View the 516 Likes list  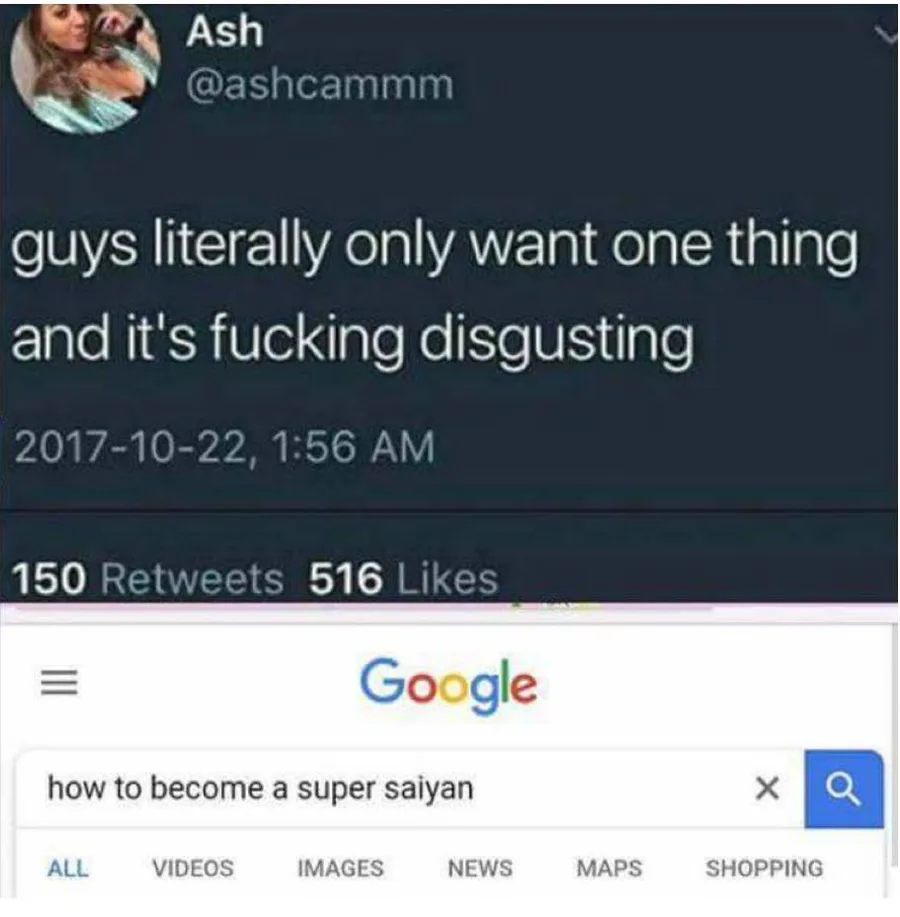click(404, 579)
